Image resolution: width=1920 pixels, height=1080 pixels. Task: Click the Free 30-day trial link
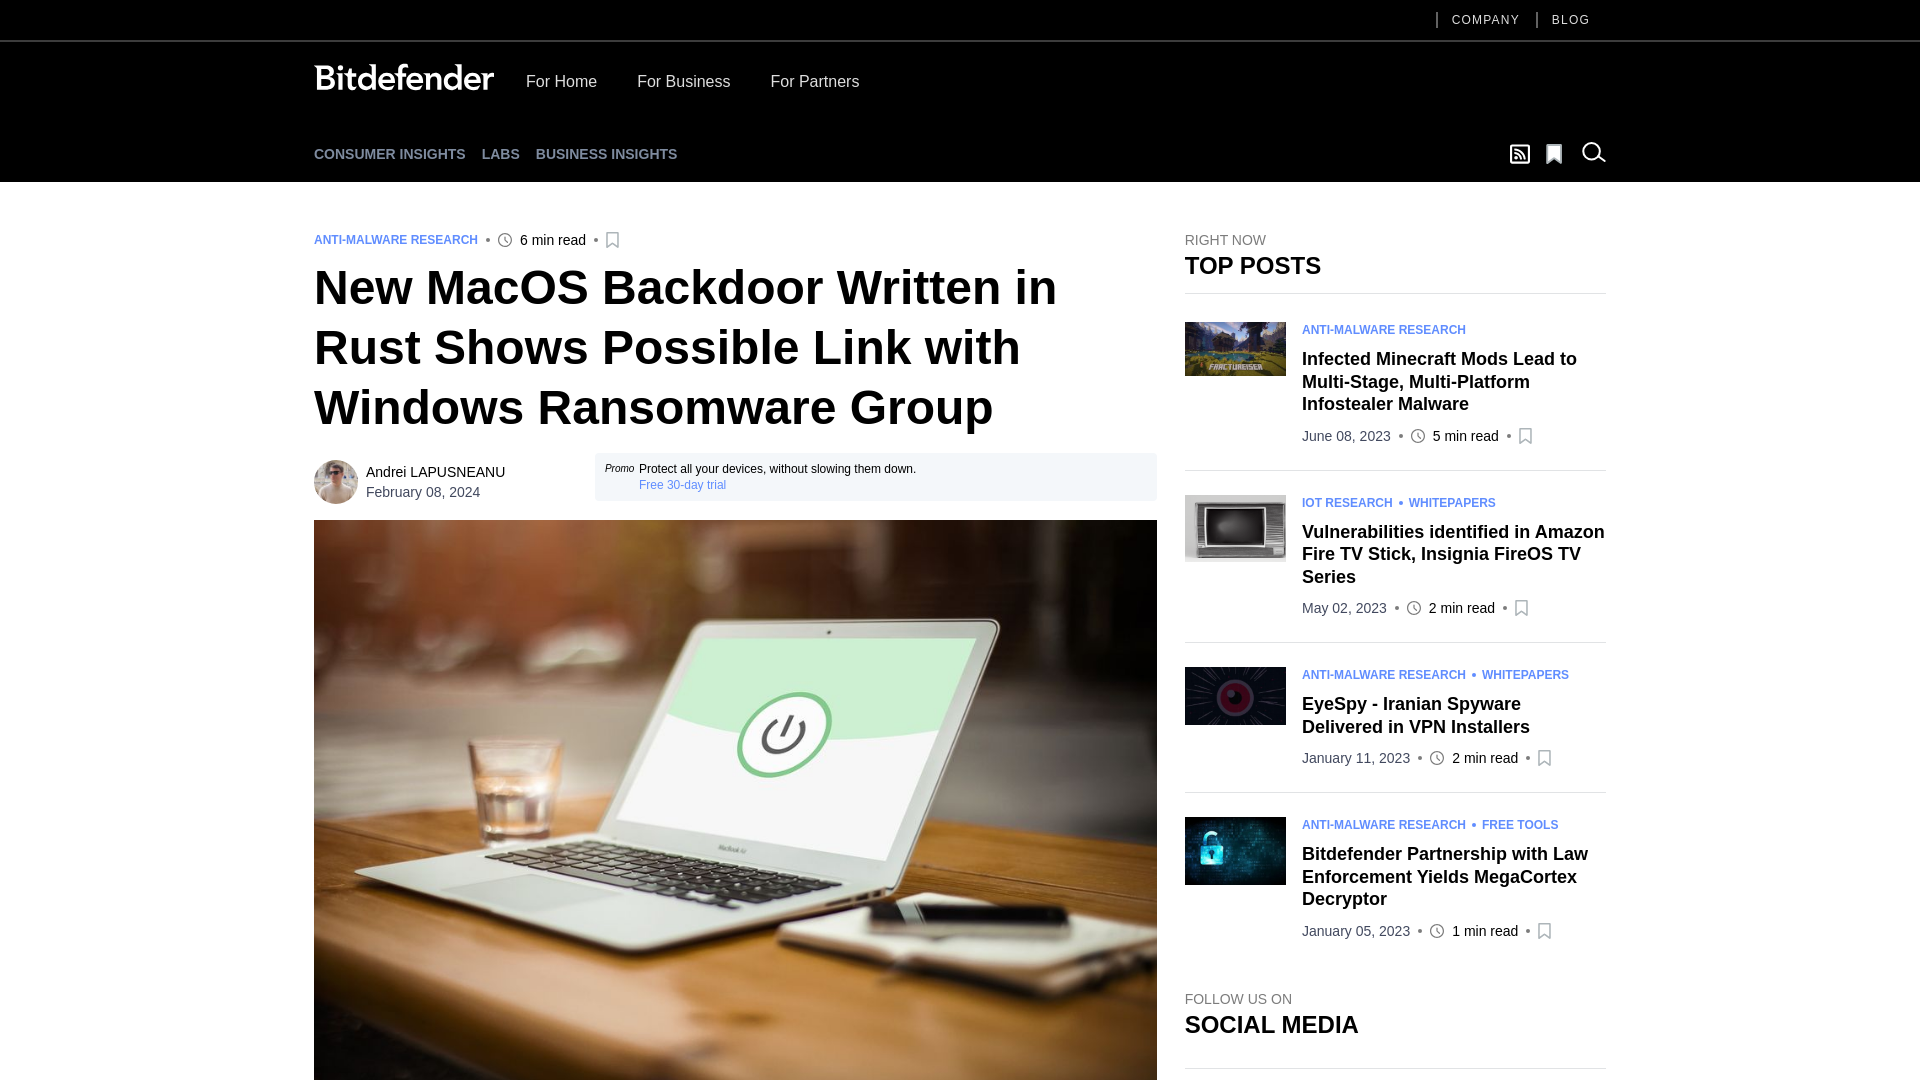(683, 485)
